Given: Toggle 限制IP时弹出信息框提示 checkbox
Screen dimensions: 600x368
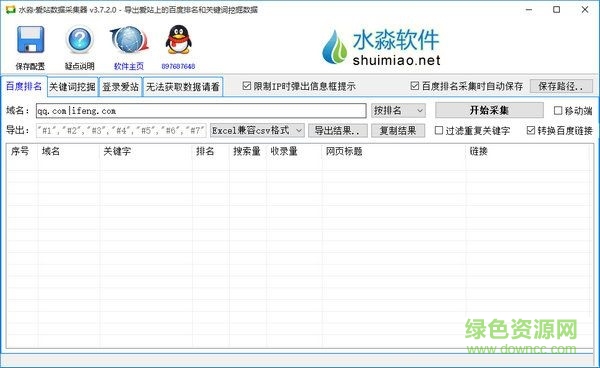Looking at the screenshot, I should tap(246, 86).
